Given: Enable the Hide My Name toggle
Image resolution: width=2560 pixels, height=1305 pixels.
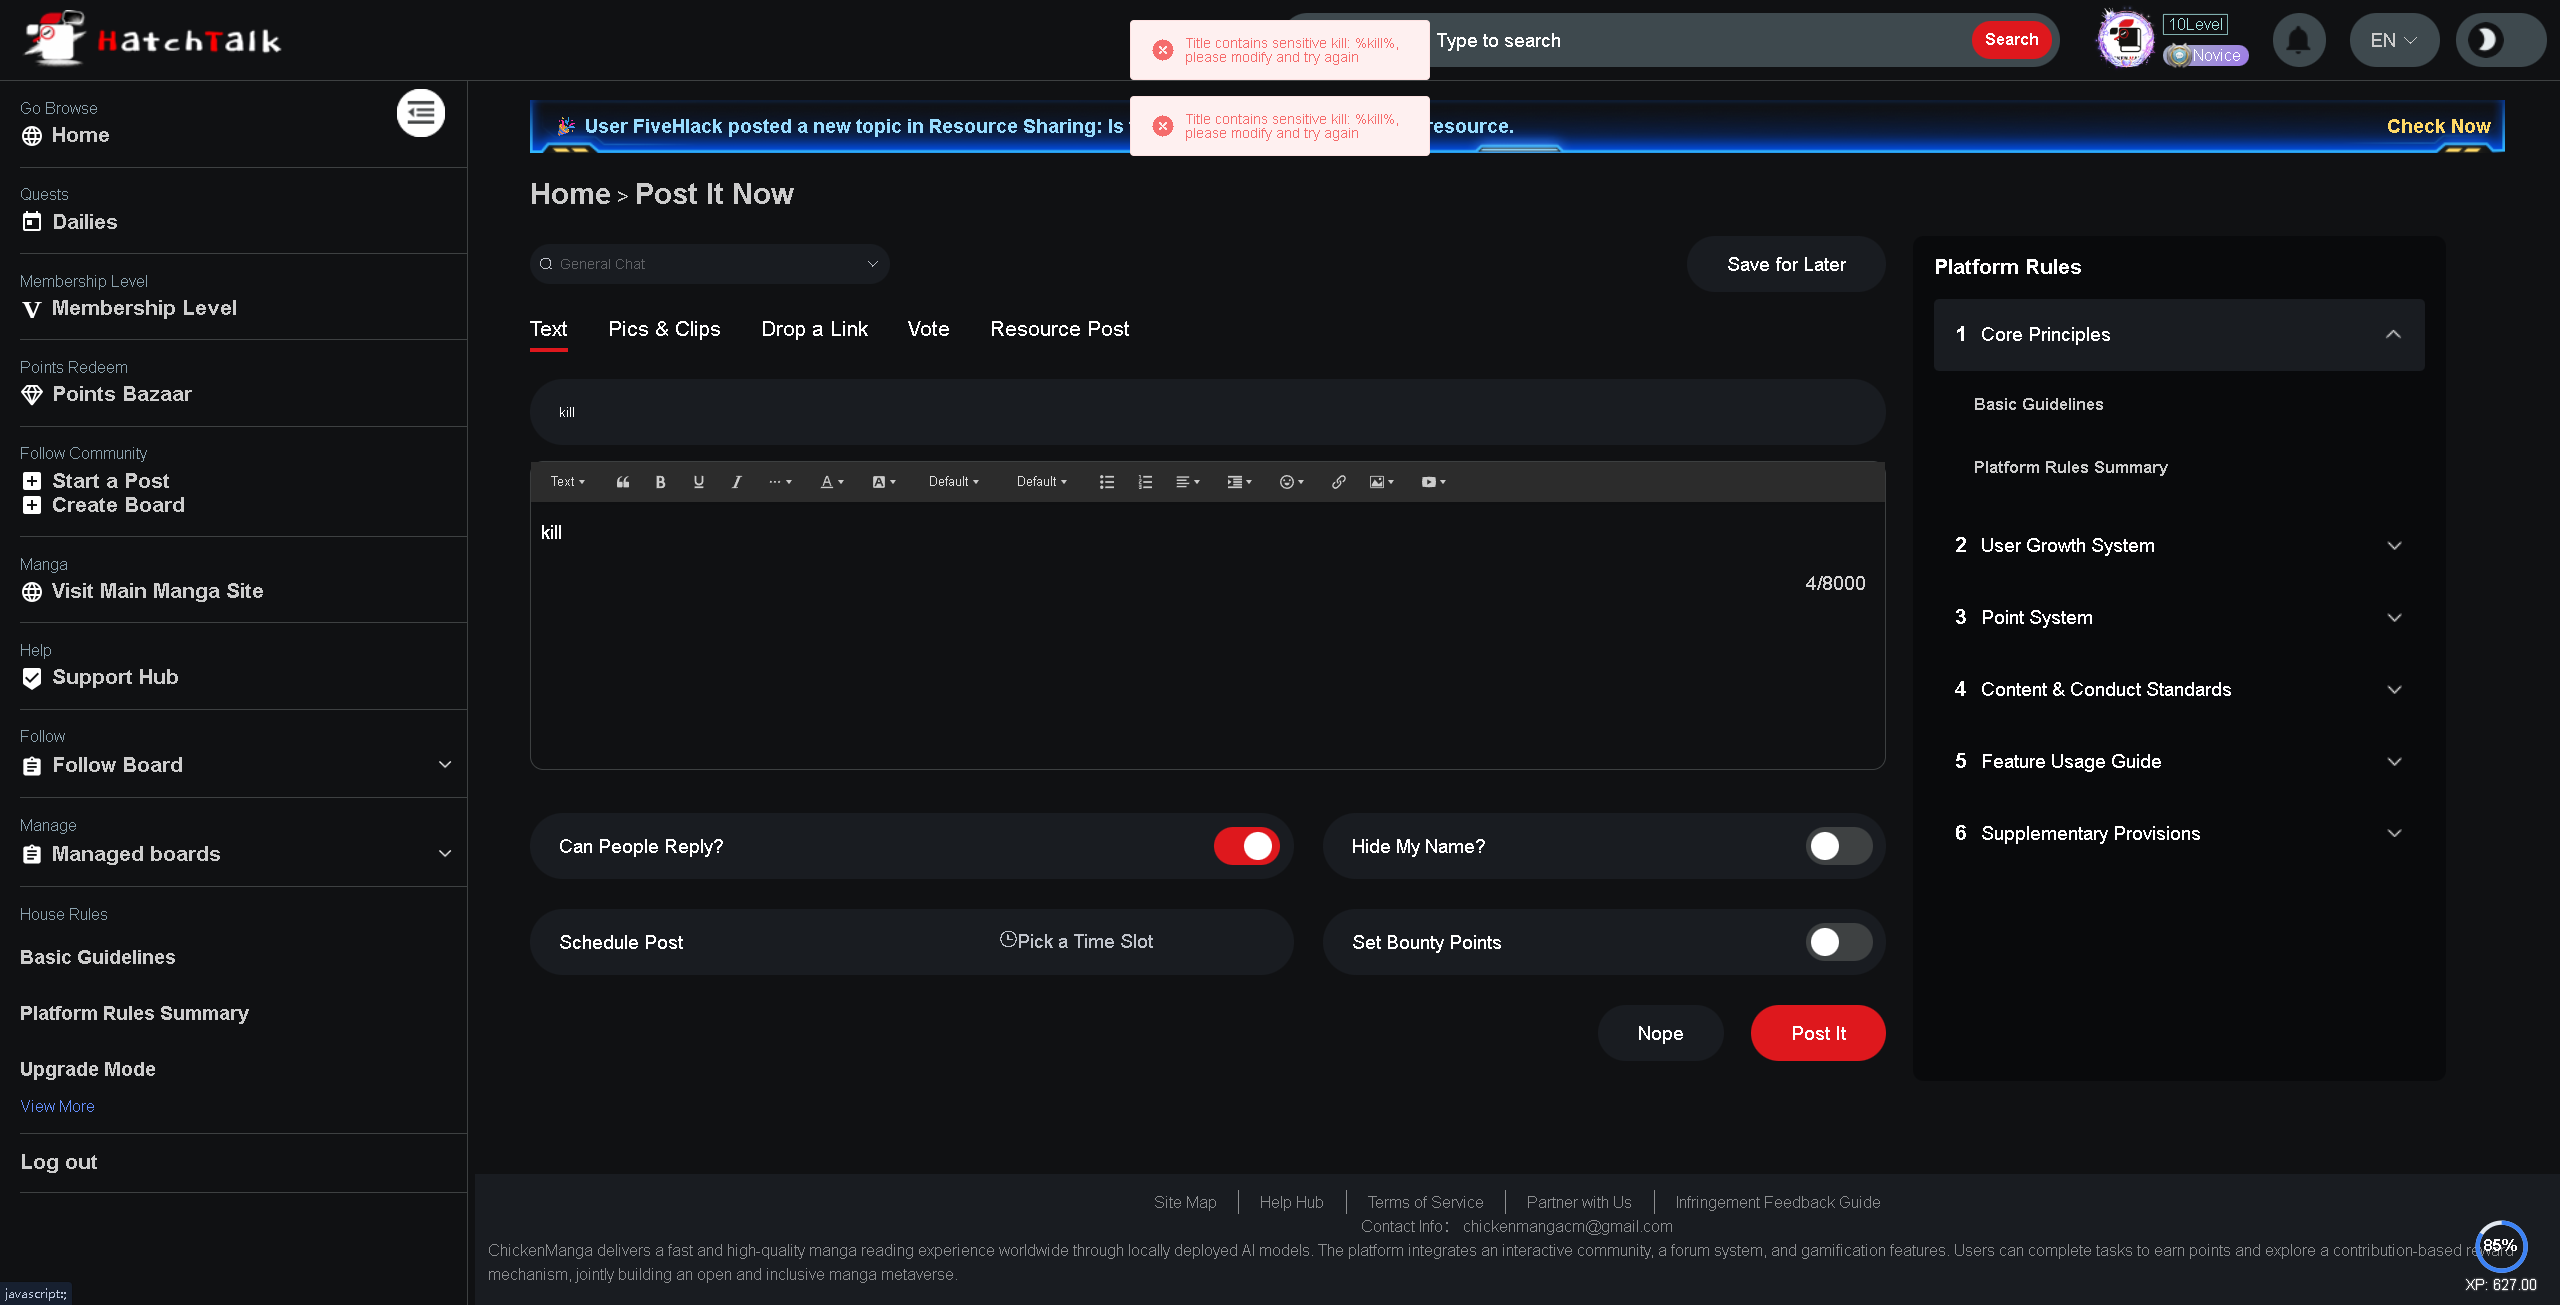Looking at the screenshot, I should [x=1838, y=846].
